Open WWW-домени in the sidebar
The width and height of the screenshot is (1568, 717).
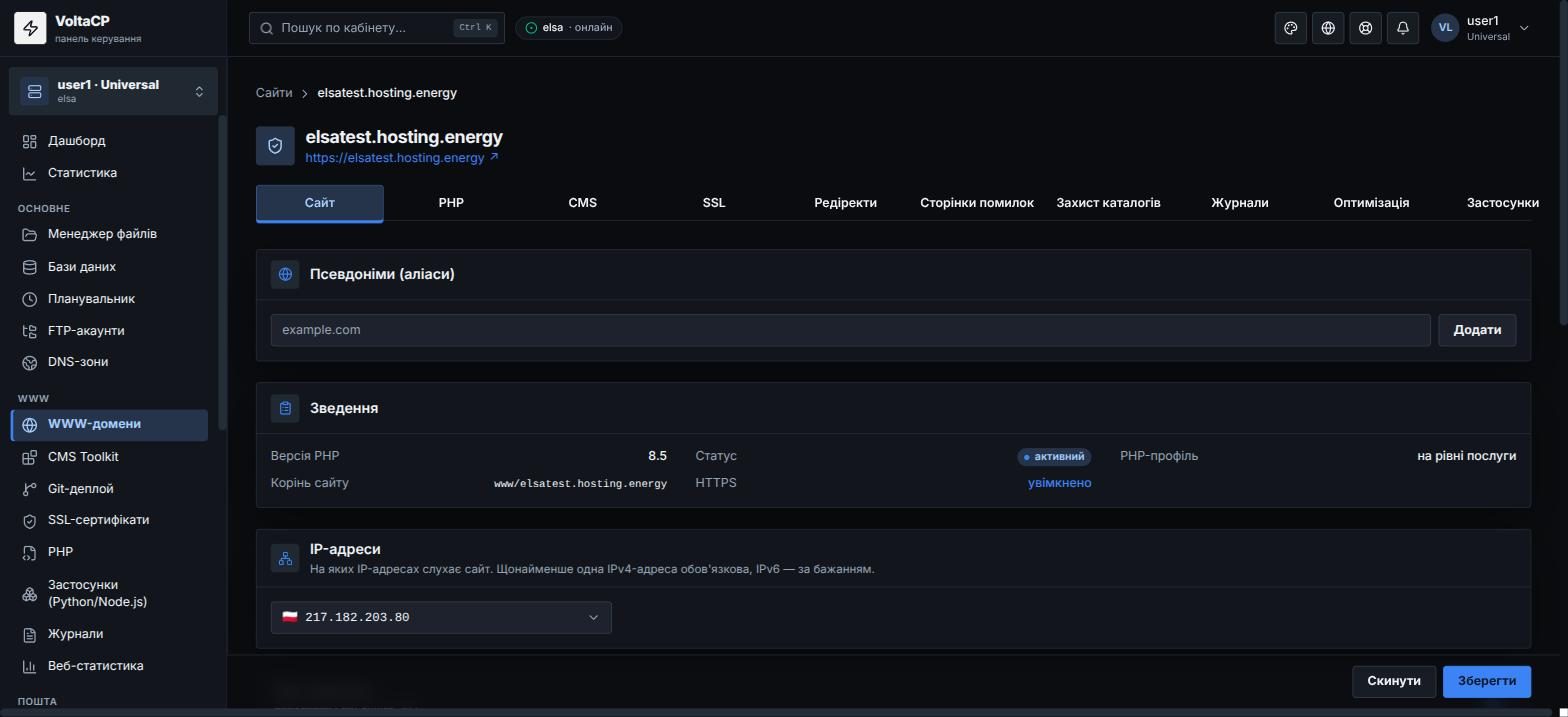110,425
